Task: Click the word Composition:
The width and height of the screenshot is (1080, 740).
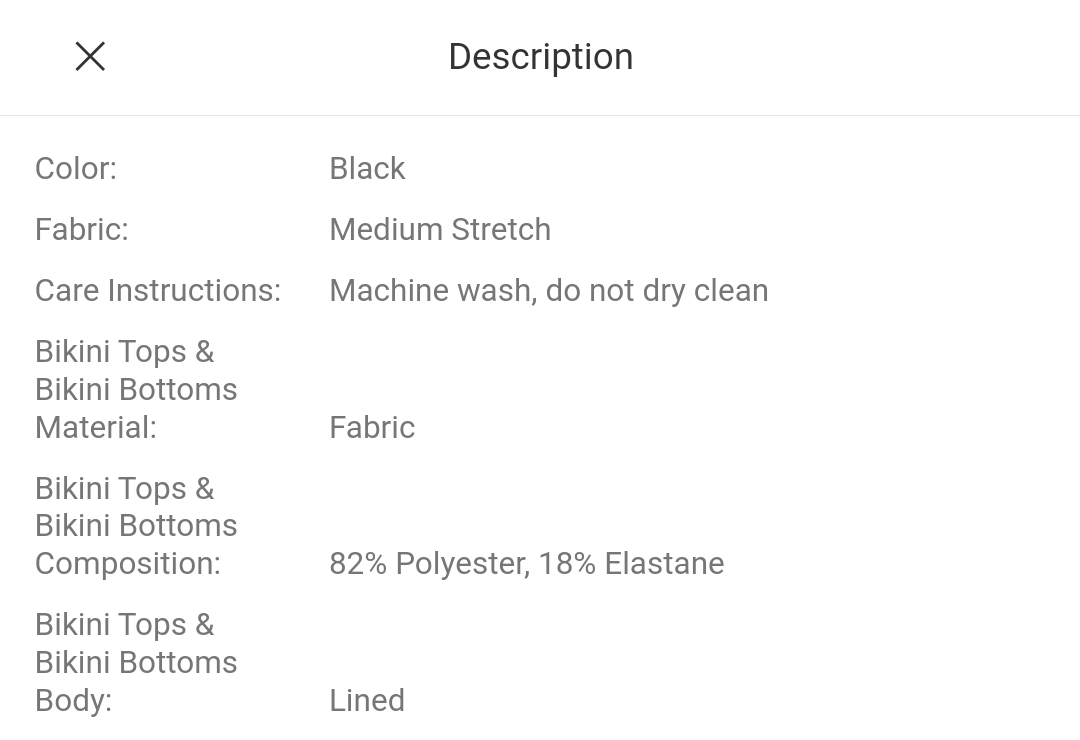Action: (128, 564)
